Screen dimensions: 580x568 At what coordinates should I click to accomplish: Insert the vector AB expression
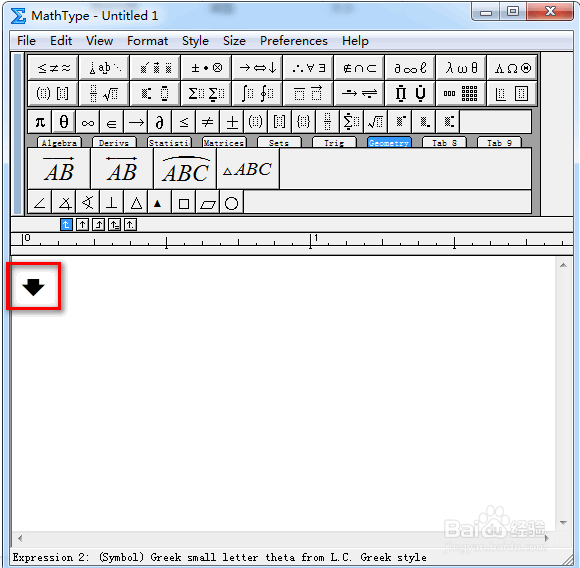pos(59,169)
